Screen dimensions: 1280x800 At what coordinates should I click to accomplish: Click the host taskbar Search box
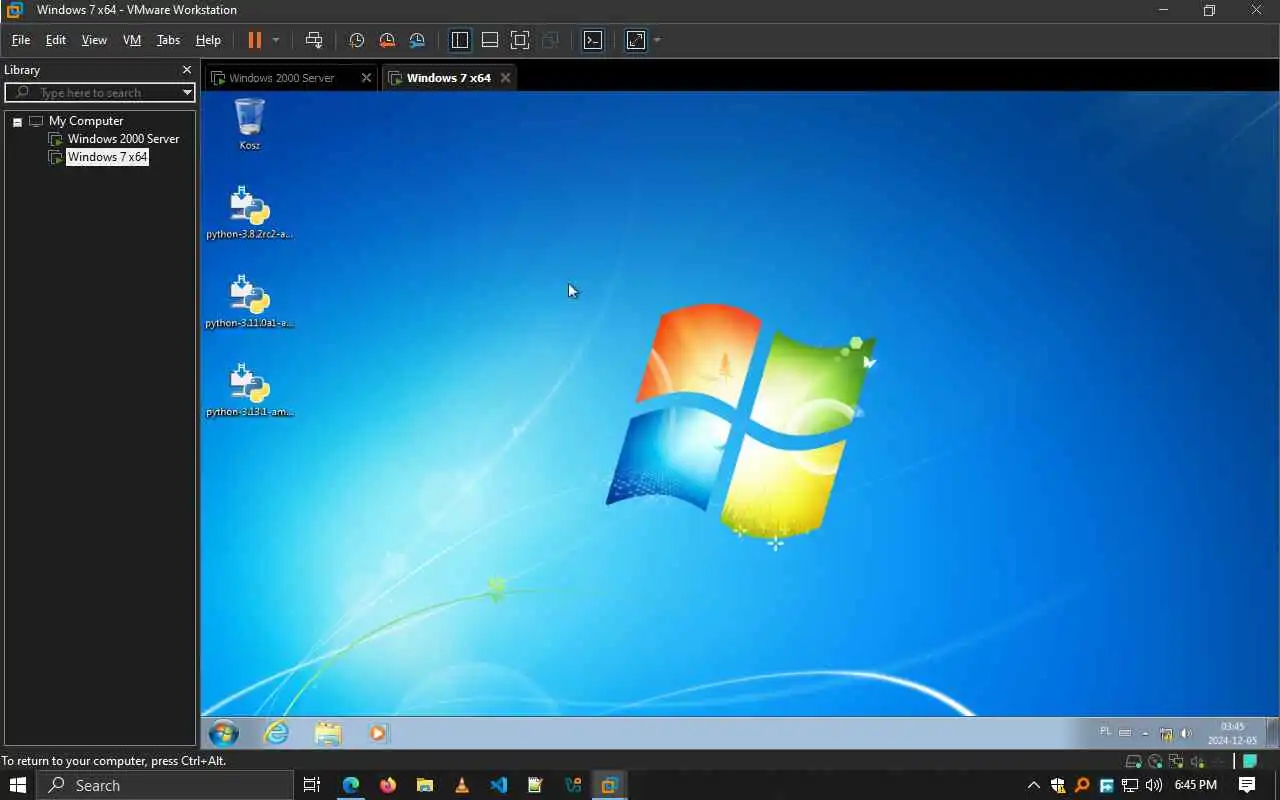(165, 785)
